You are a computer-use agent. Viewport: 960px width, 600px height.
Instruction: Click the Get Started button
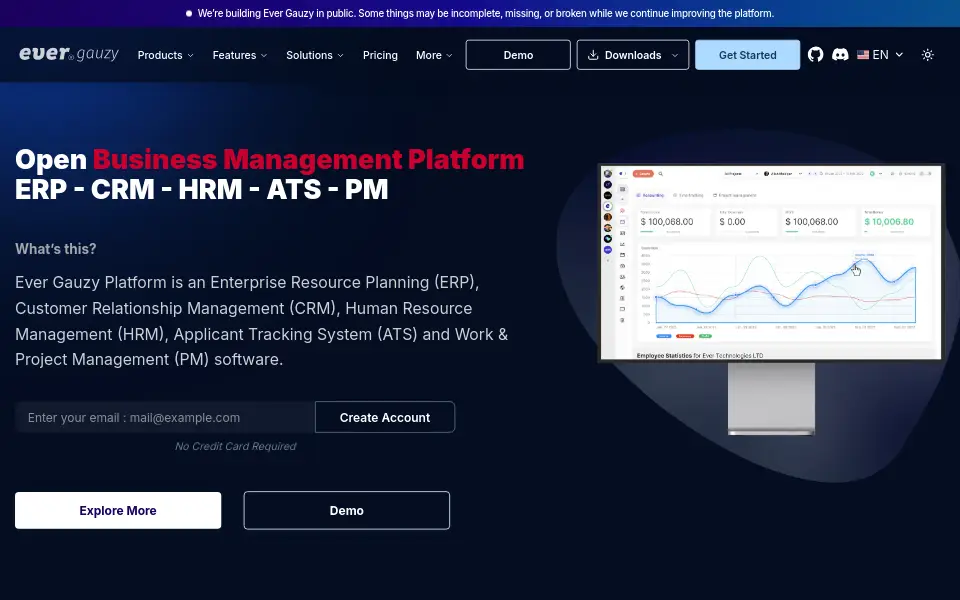(x=747, y=54)
